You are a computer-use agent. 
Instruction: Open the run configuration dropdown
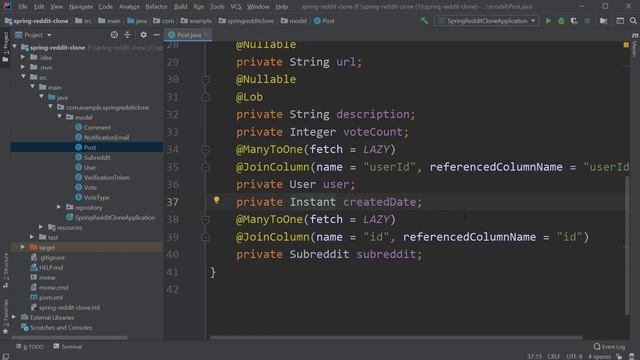coord(486,21)
